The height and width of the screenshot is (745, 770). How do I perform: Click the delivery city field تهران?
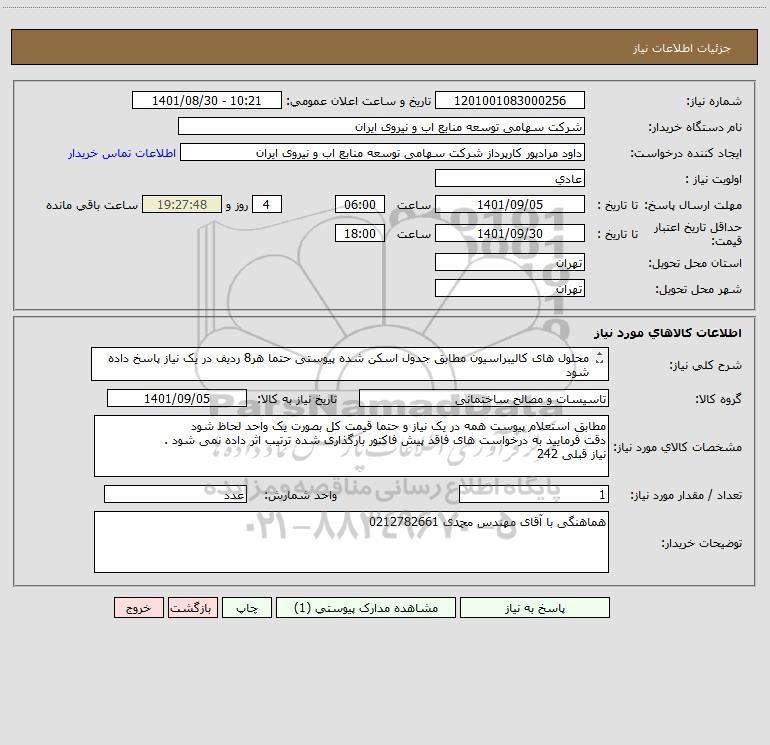pos(510,288)
